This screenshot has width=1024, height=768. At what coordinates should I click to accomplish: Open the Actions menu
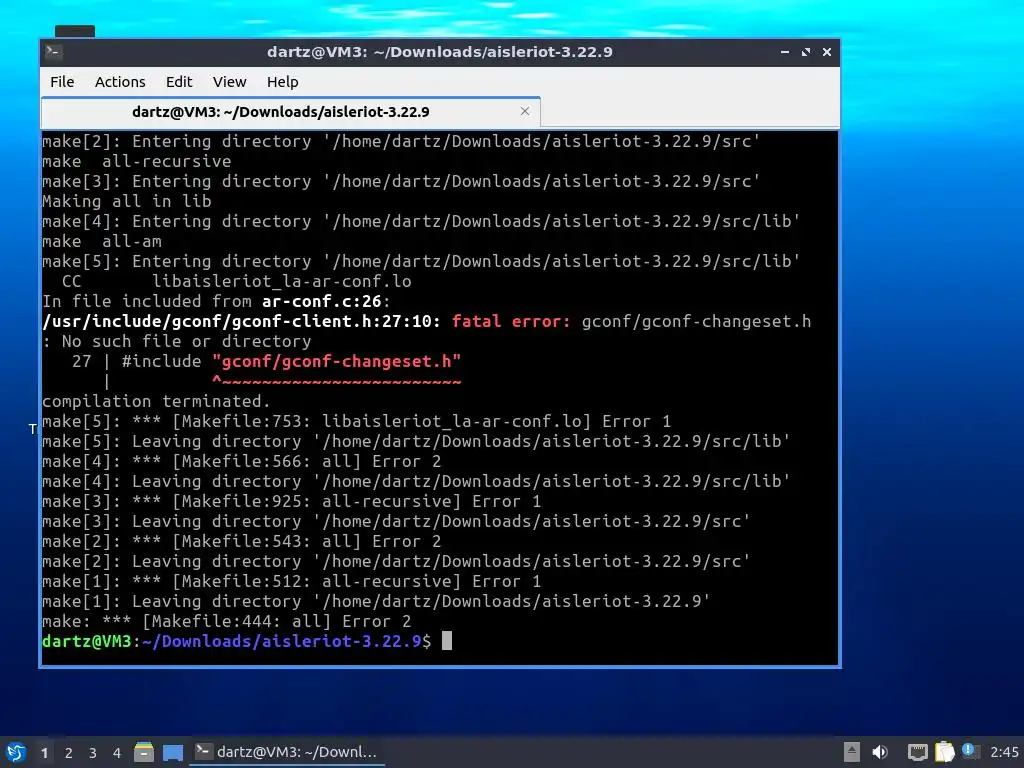tap(120, 82)
